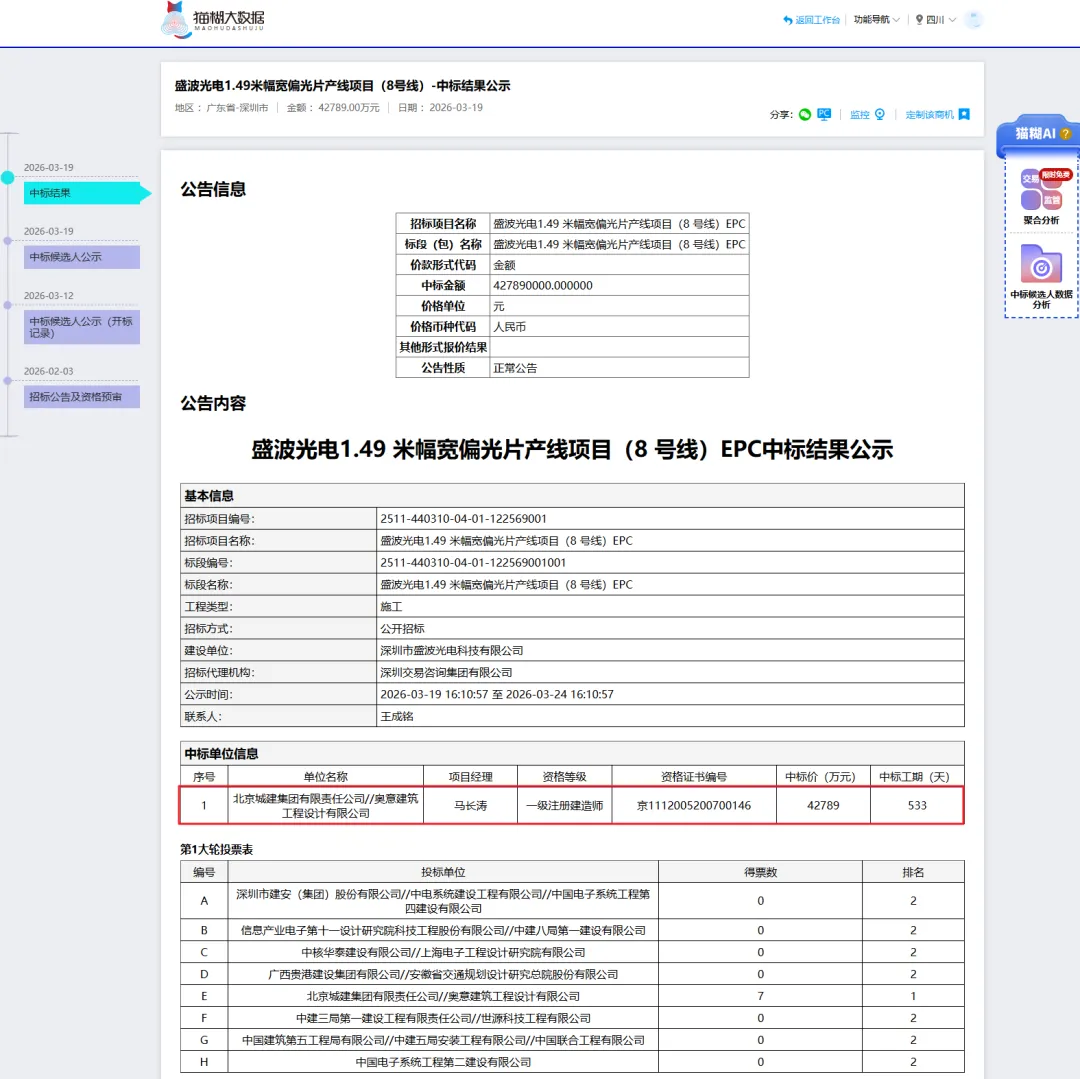Click bidder D 广西贵港建设集团 row
1080x1079 pixels.
click(x=572, y=974)
